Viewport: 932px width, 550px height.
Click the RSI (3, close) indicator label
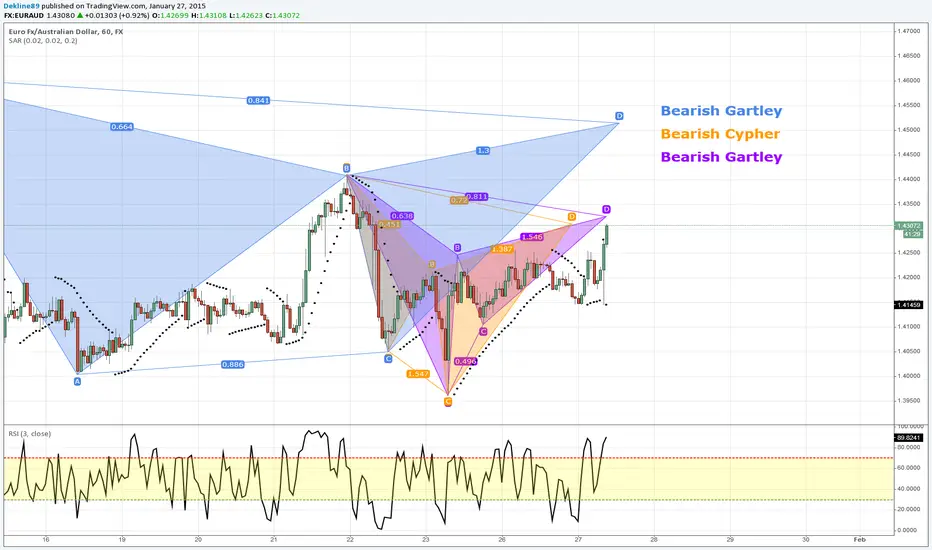[x=30, y=434]
